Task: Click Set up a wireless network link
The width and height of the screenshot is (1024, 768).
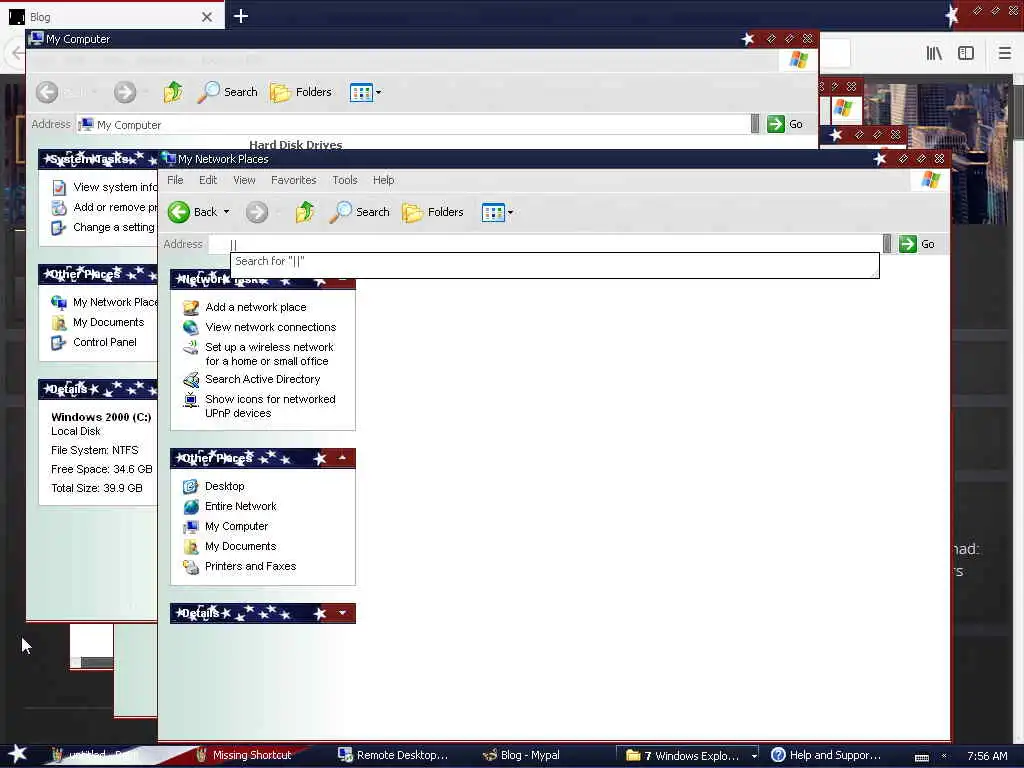Action: [269, 354]
